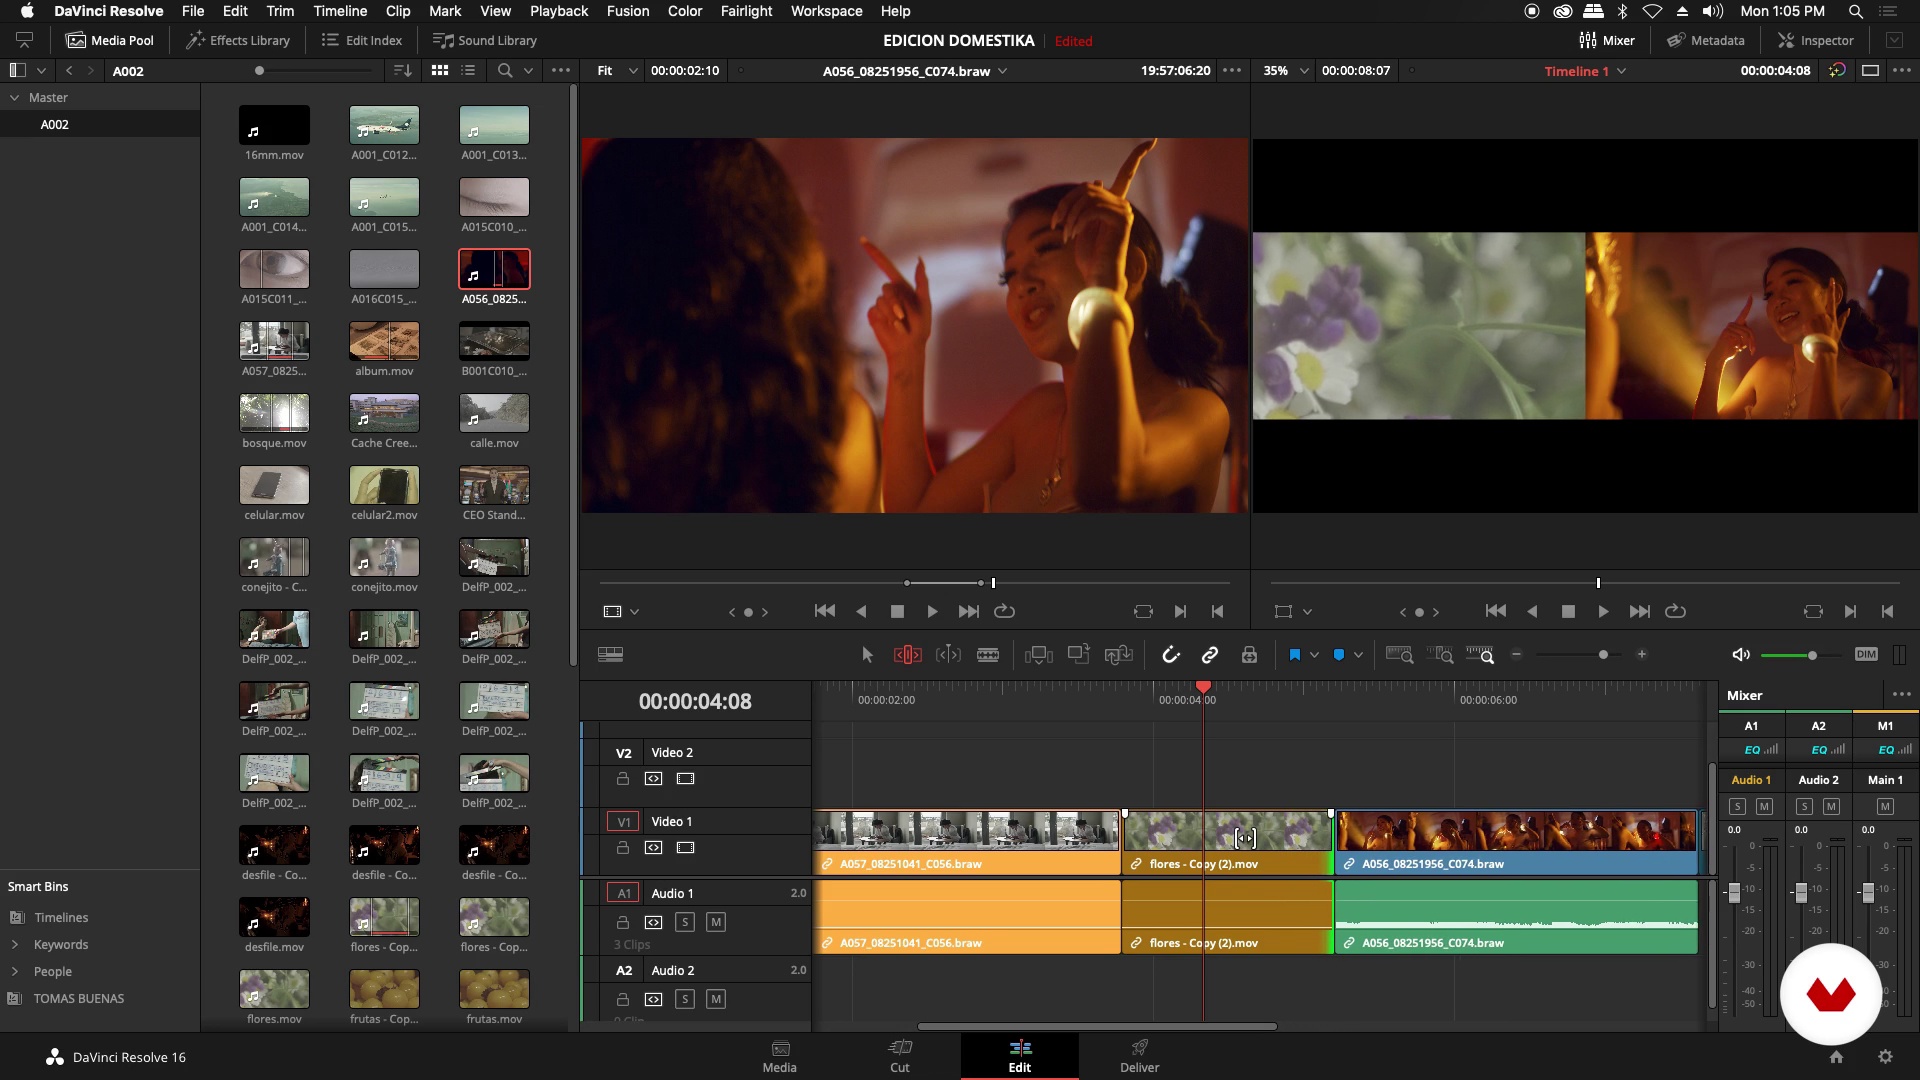Open the Timeline 1 name dropdown
Screen dimensions: 1920x1080
point(1621,71)
